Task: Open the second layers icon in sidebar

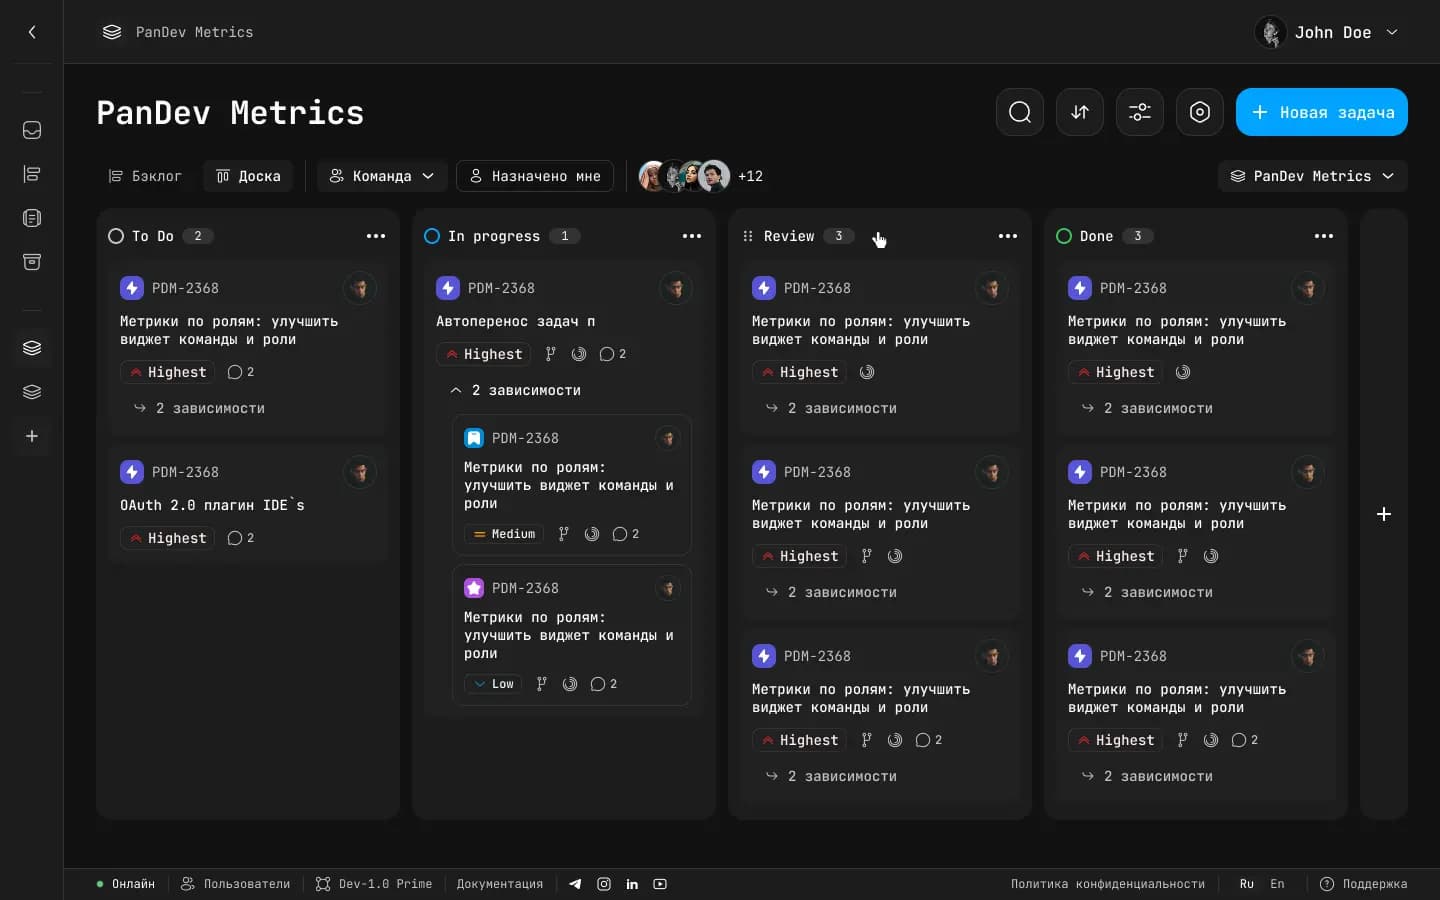Action: tap(32, 392)
